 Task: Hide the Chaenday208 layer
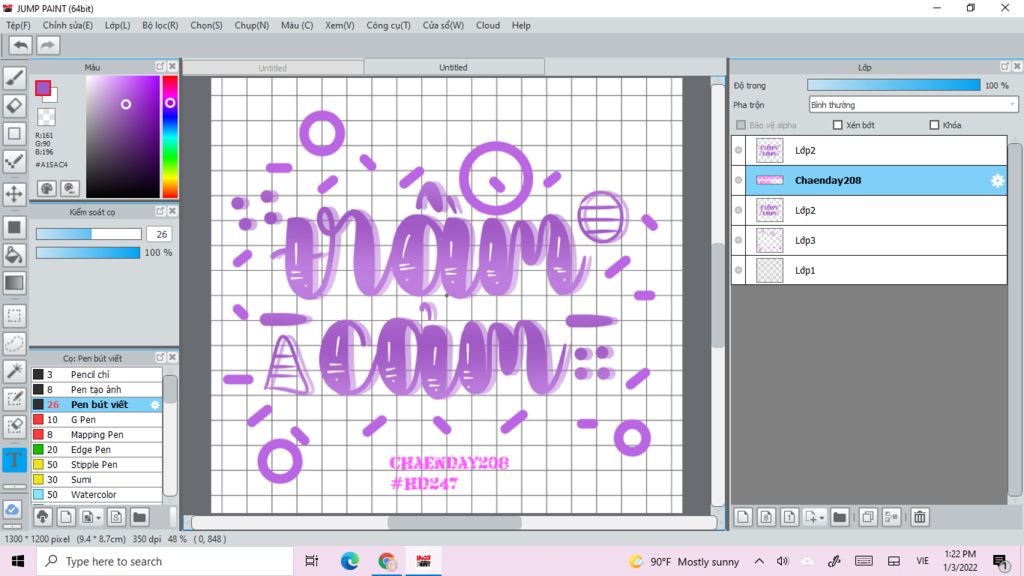[x=739, y=180]
